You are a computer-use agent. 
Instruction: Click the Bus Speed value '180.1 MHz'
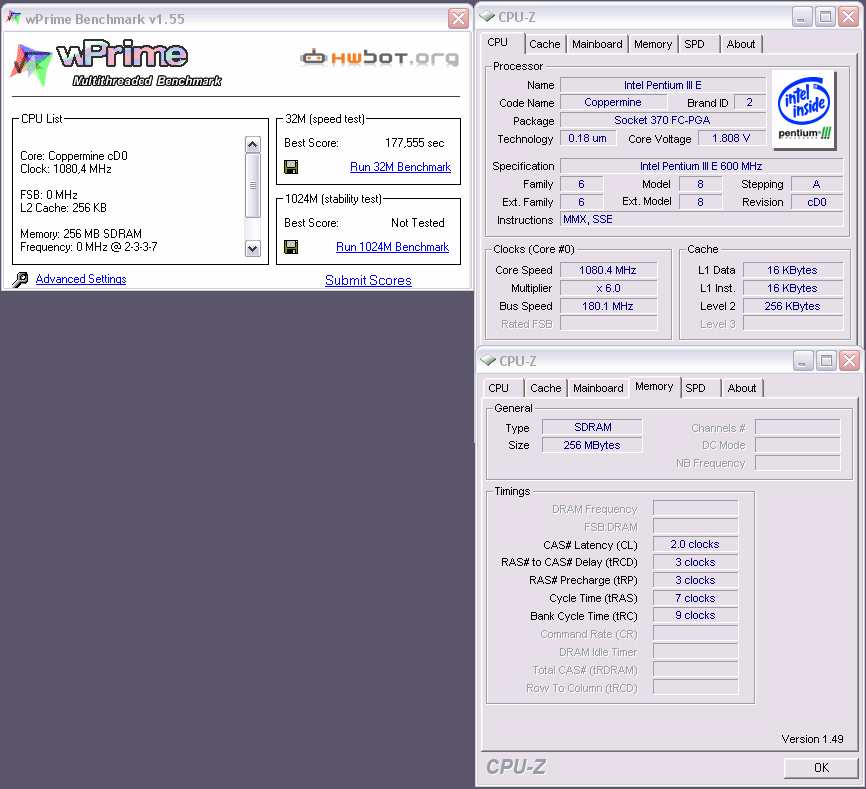[608, 306]
